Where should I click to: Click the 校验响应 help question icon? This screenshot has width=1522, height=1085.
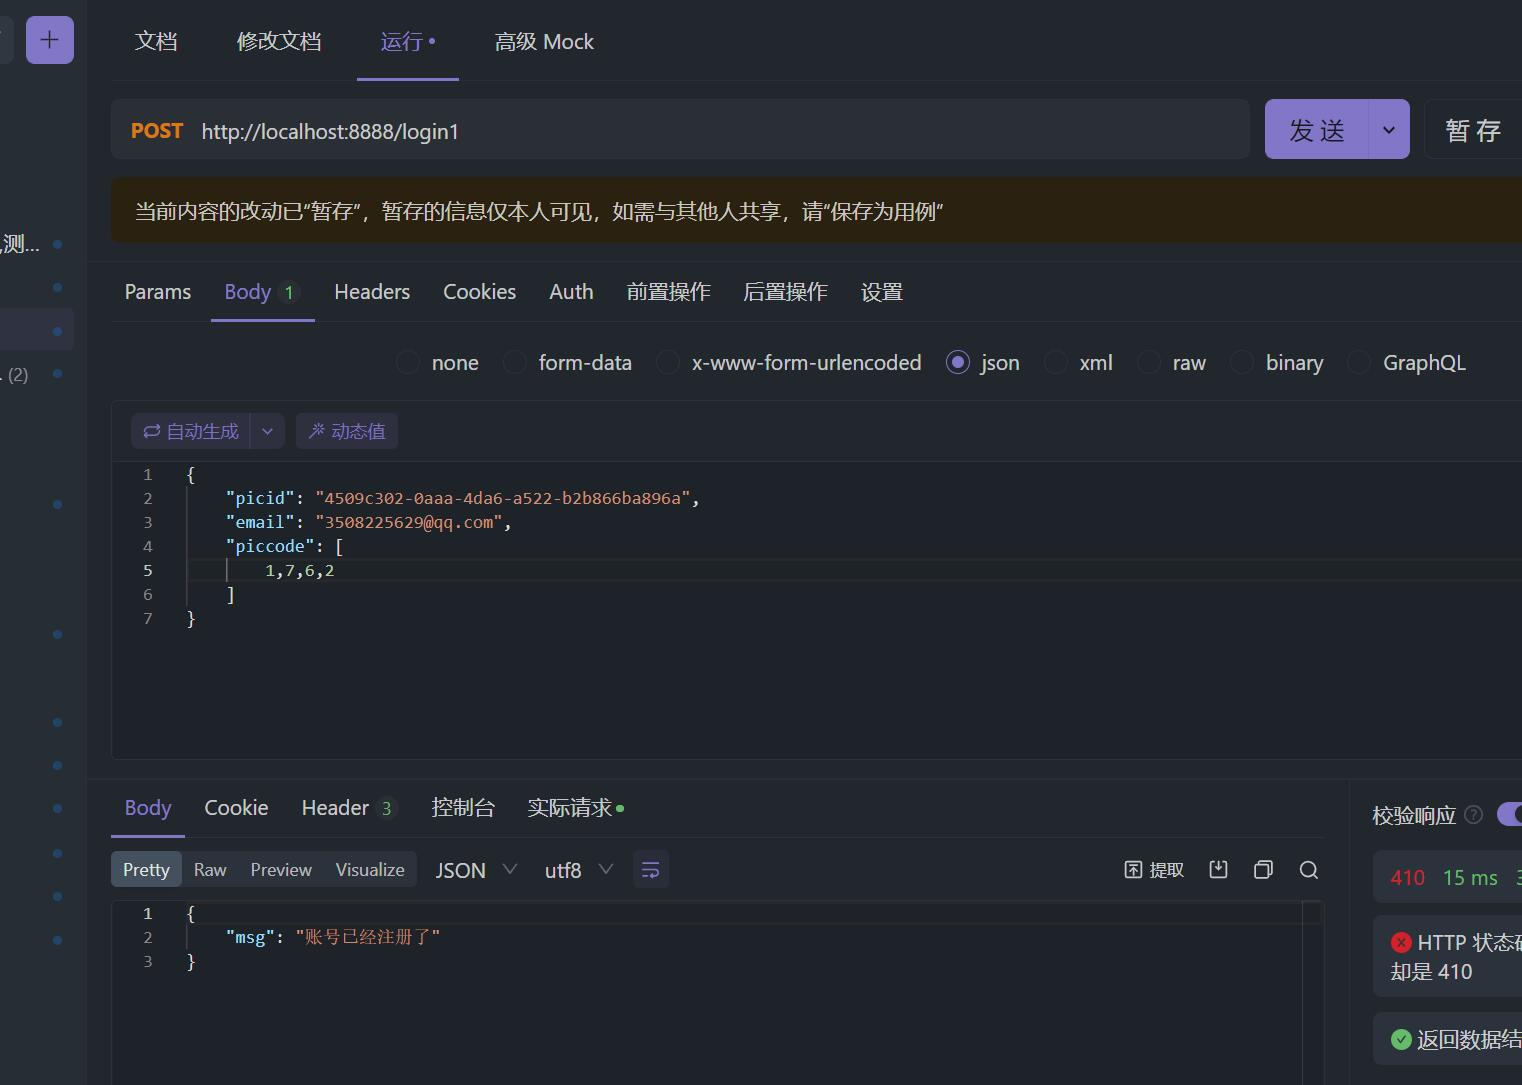click(1473, 815)
